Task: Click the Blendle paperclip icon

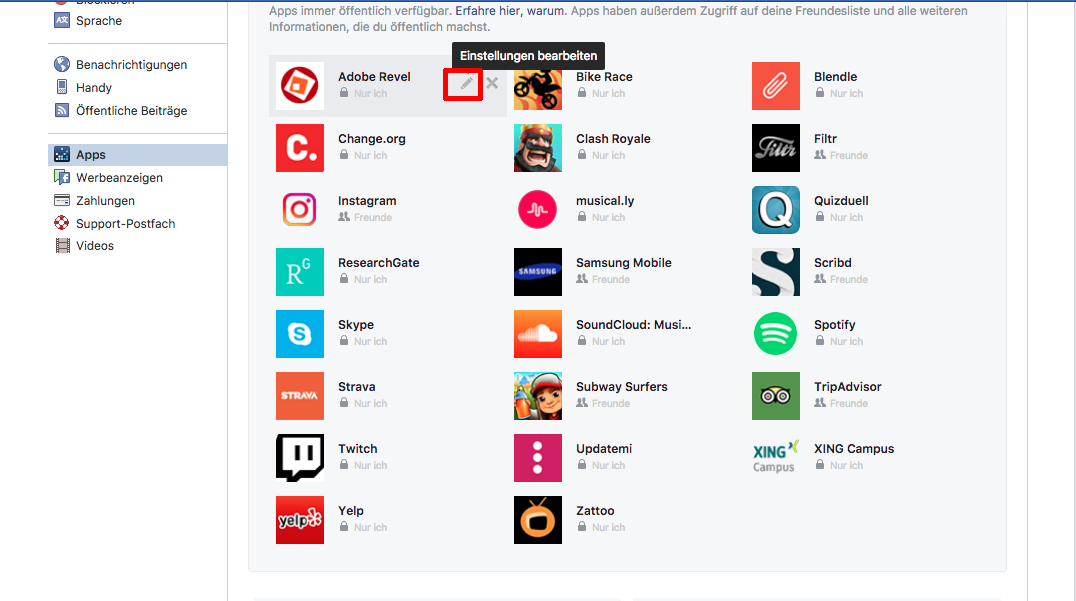Action: click(x=776, y=86)
